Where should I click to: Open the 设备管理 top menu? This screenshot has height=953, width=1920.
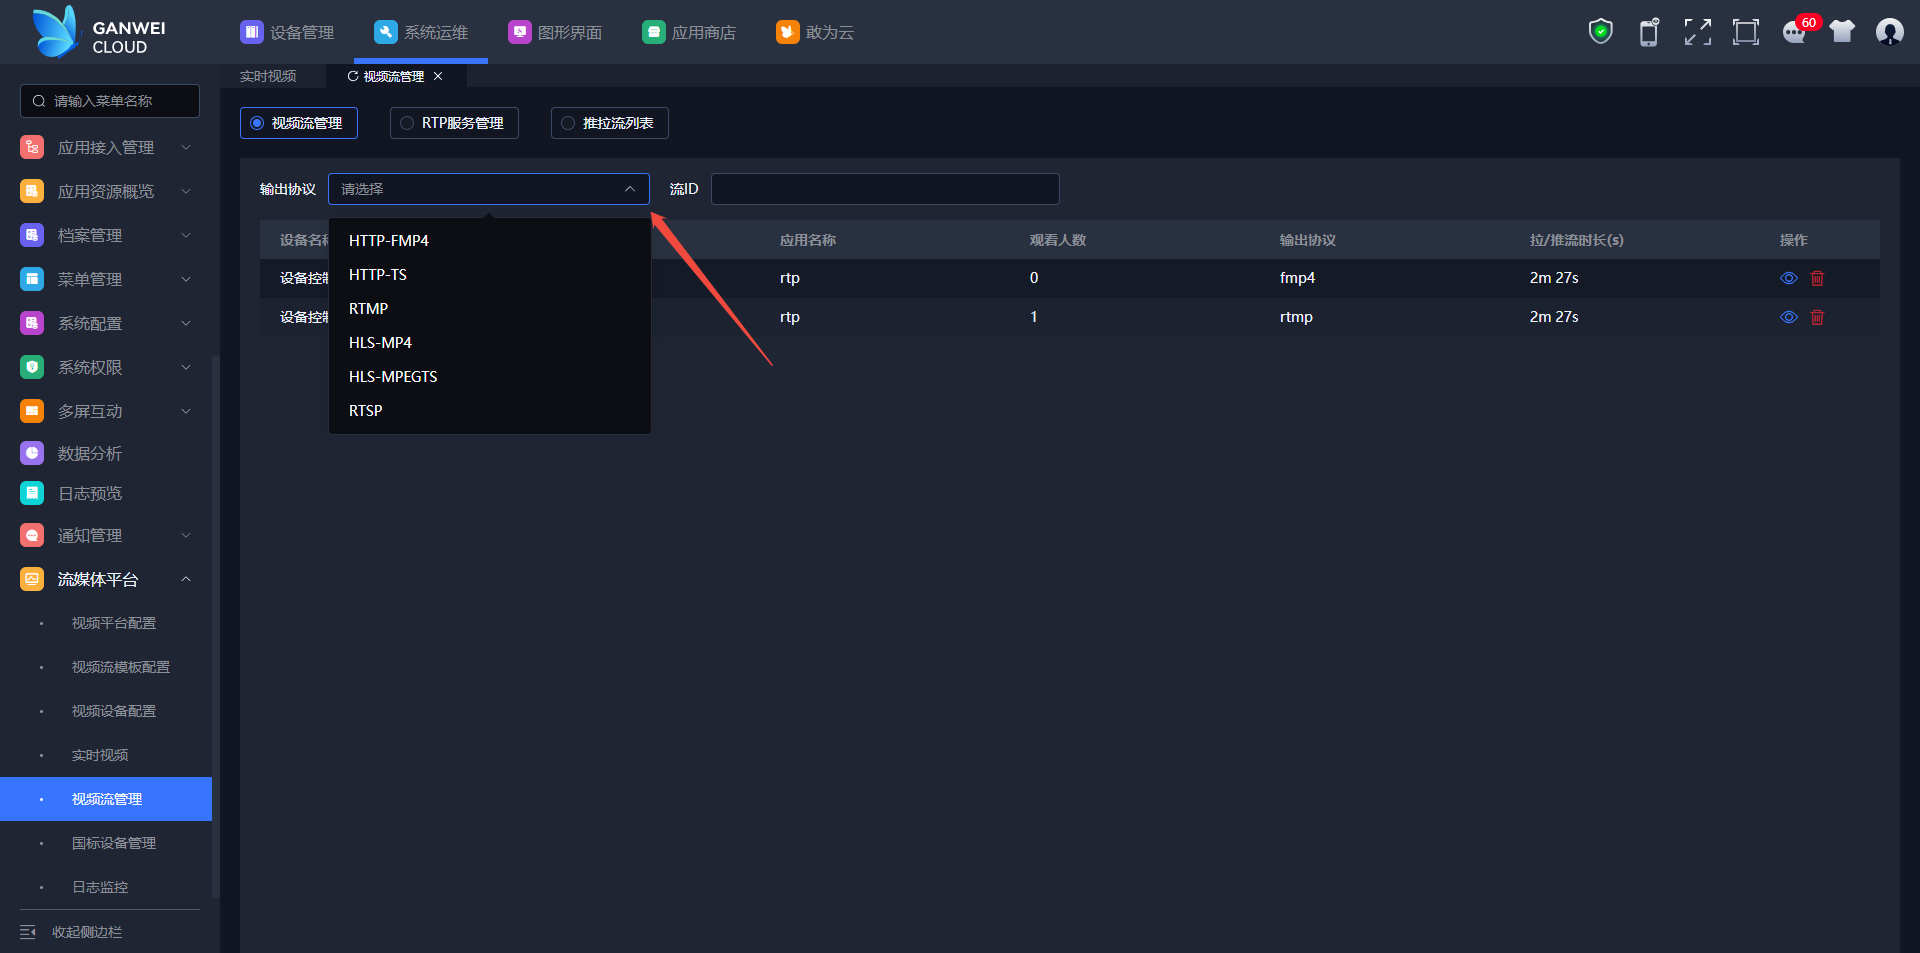pyautogui.click(x=287, y=32)
